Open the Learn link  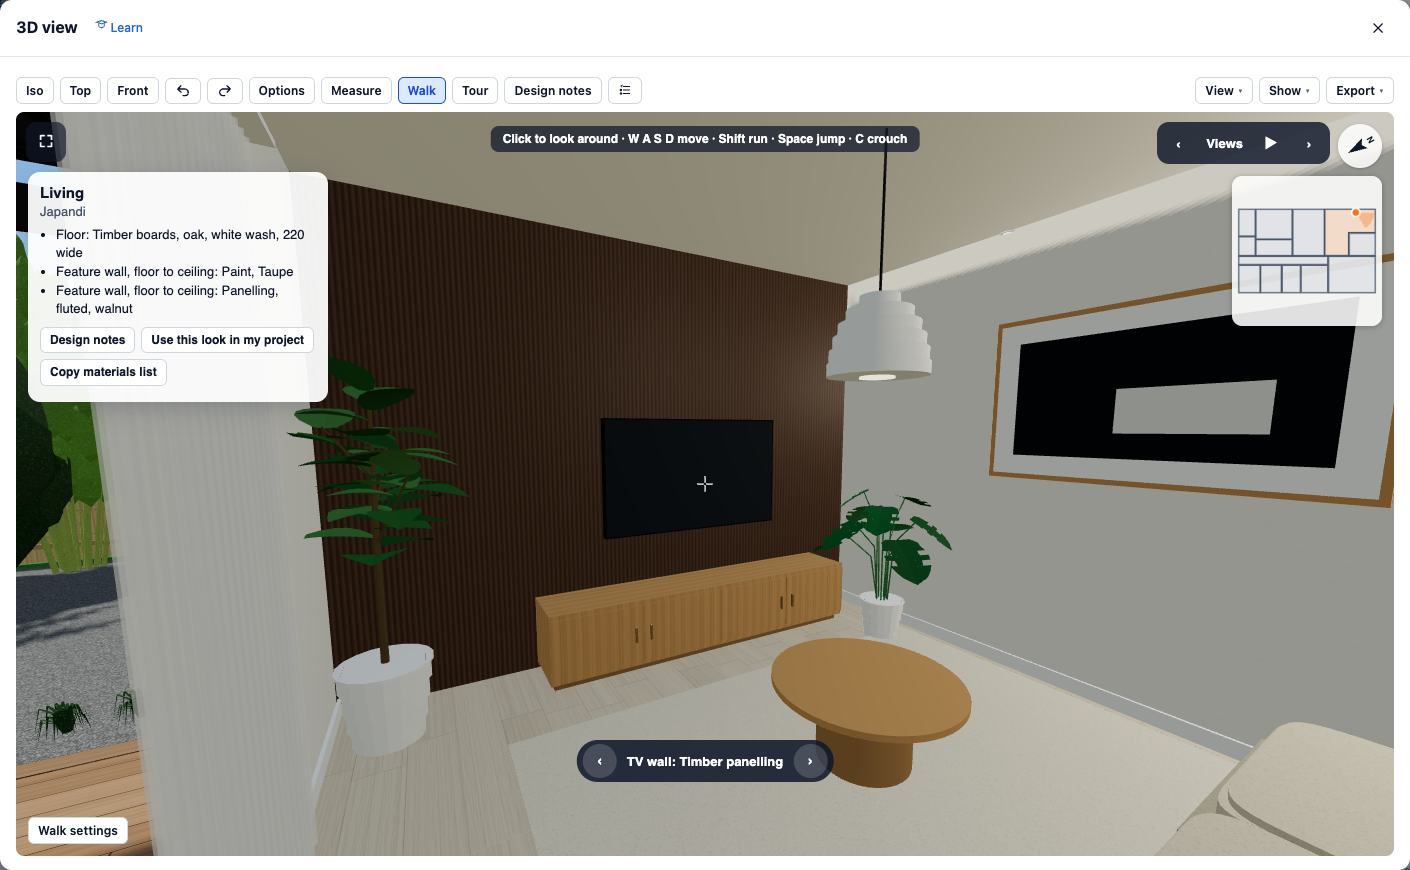coord(119,27)
